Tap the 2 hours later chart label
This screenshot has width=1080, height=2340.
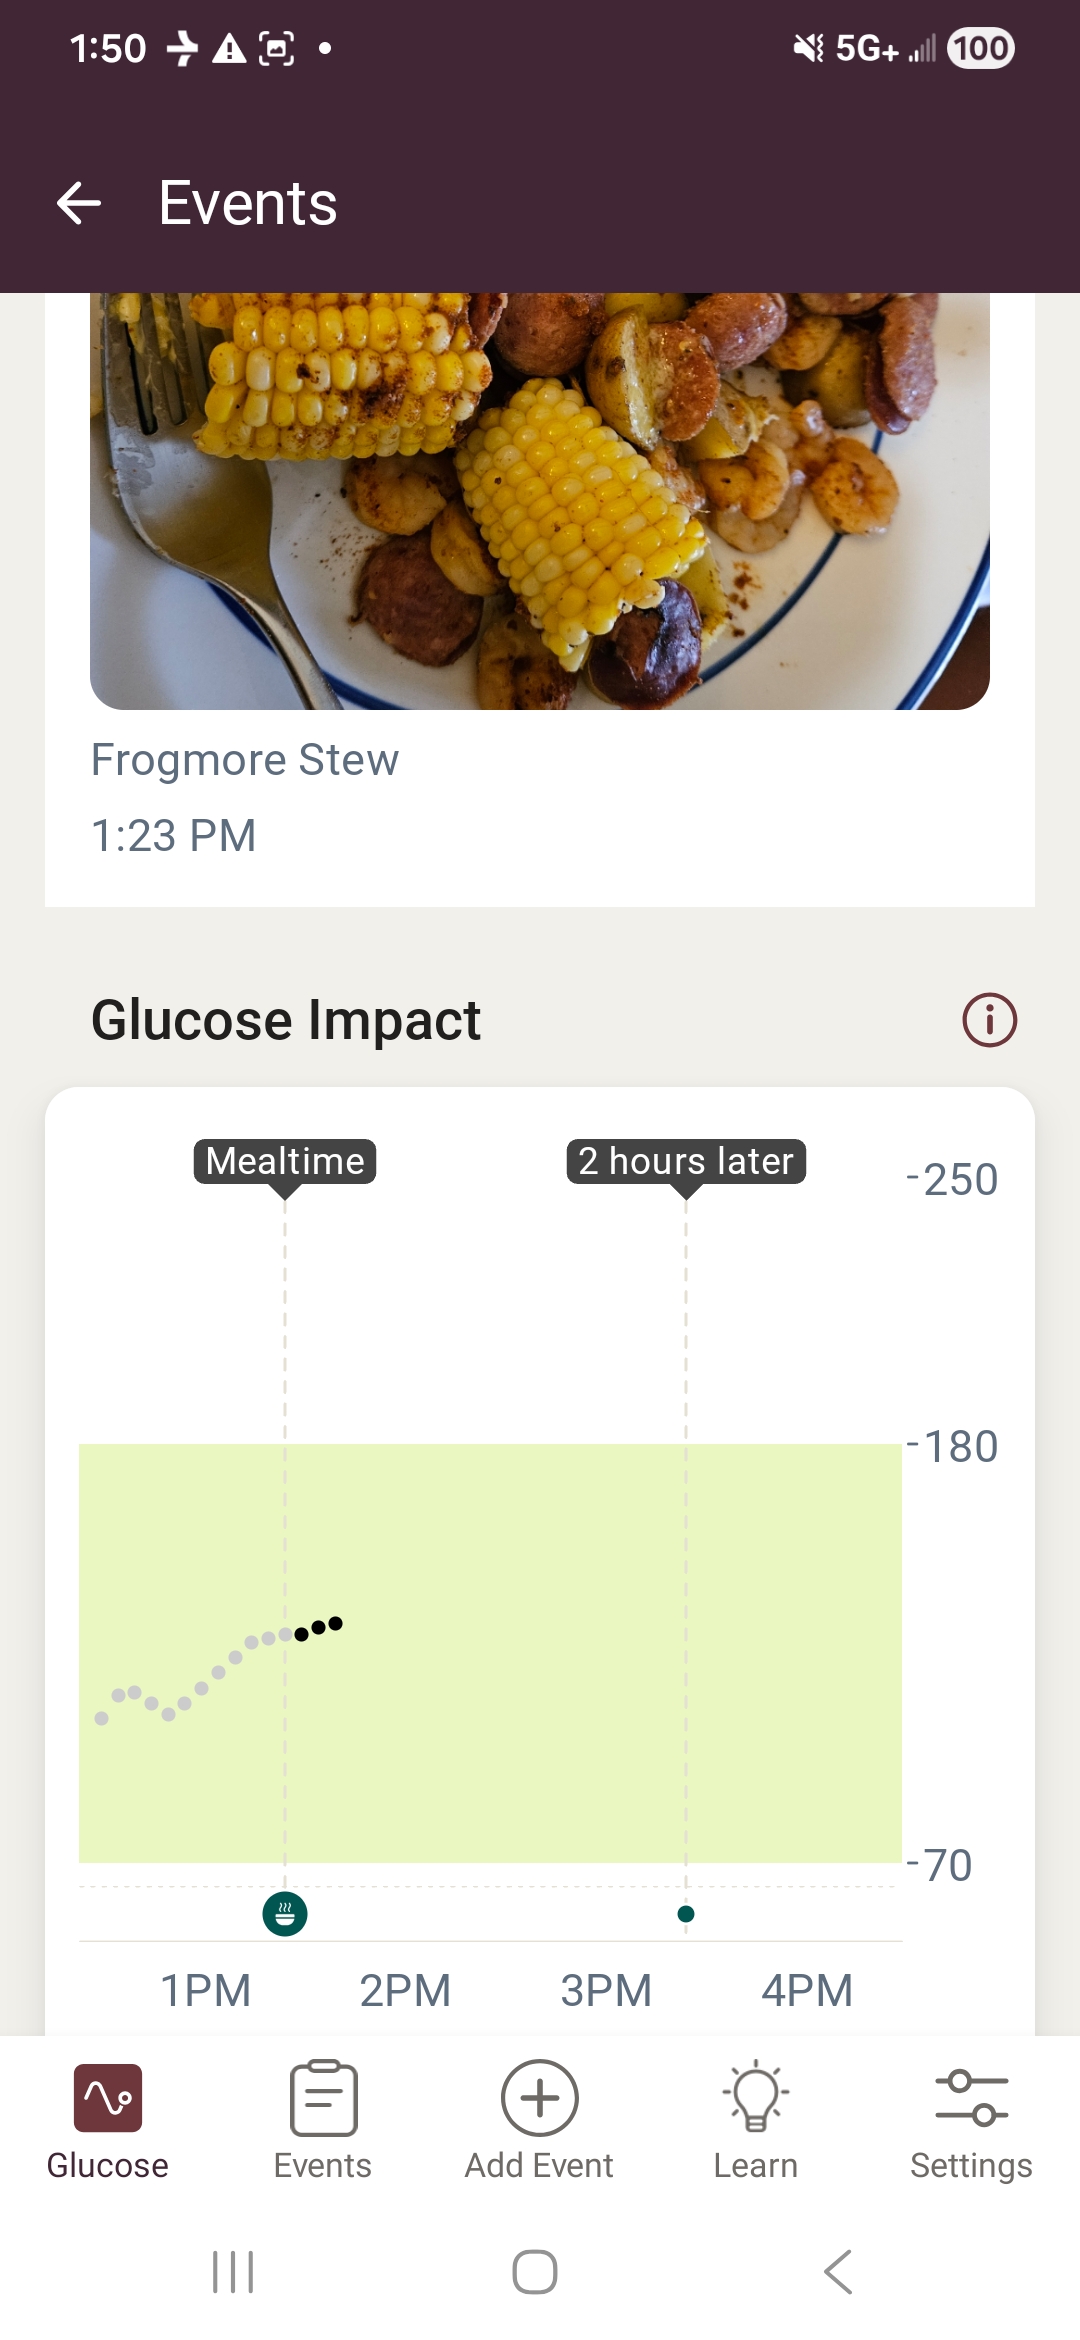(x=686, y=1162)
